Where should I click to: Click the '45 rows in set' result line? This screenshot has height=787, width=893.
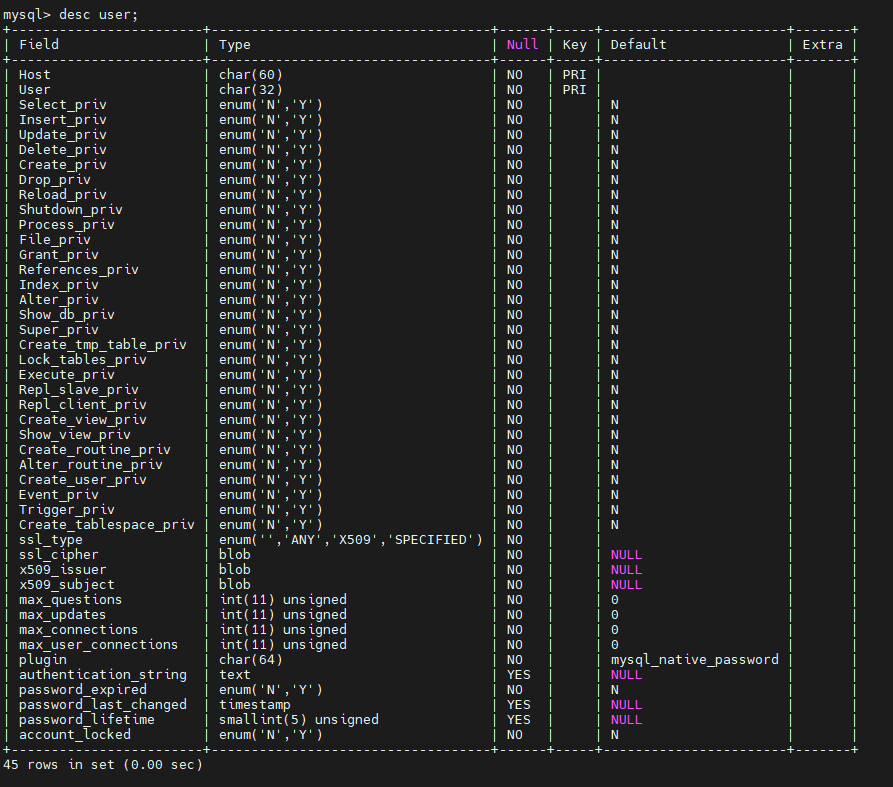[x=103, y=765]
